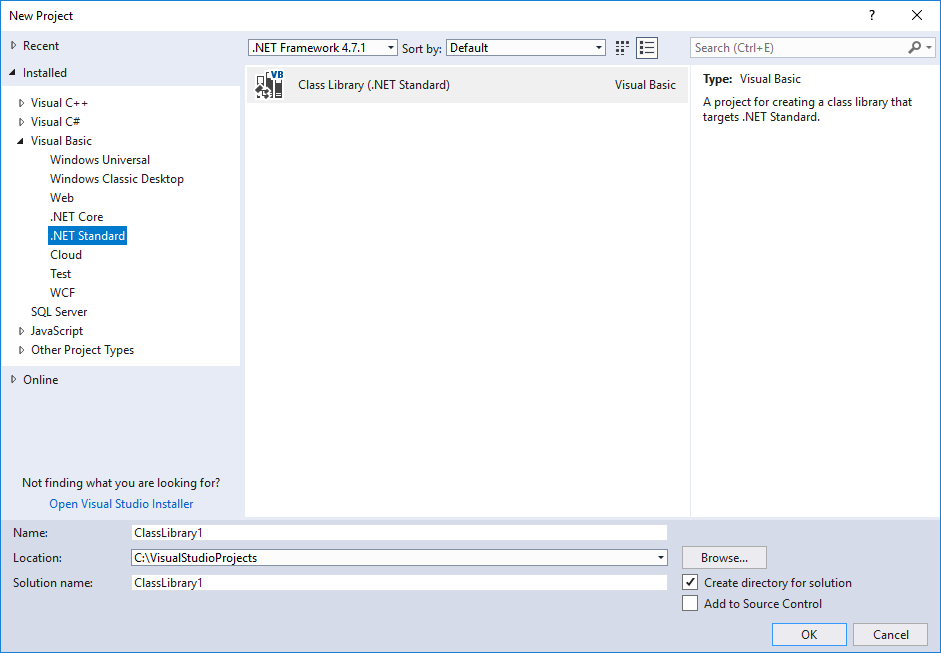Screen dimensions: 941x653
Task: Collapse the Installed node
Action: click(x=13, y=73)
